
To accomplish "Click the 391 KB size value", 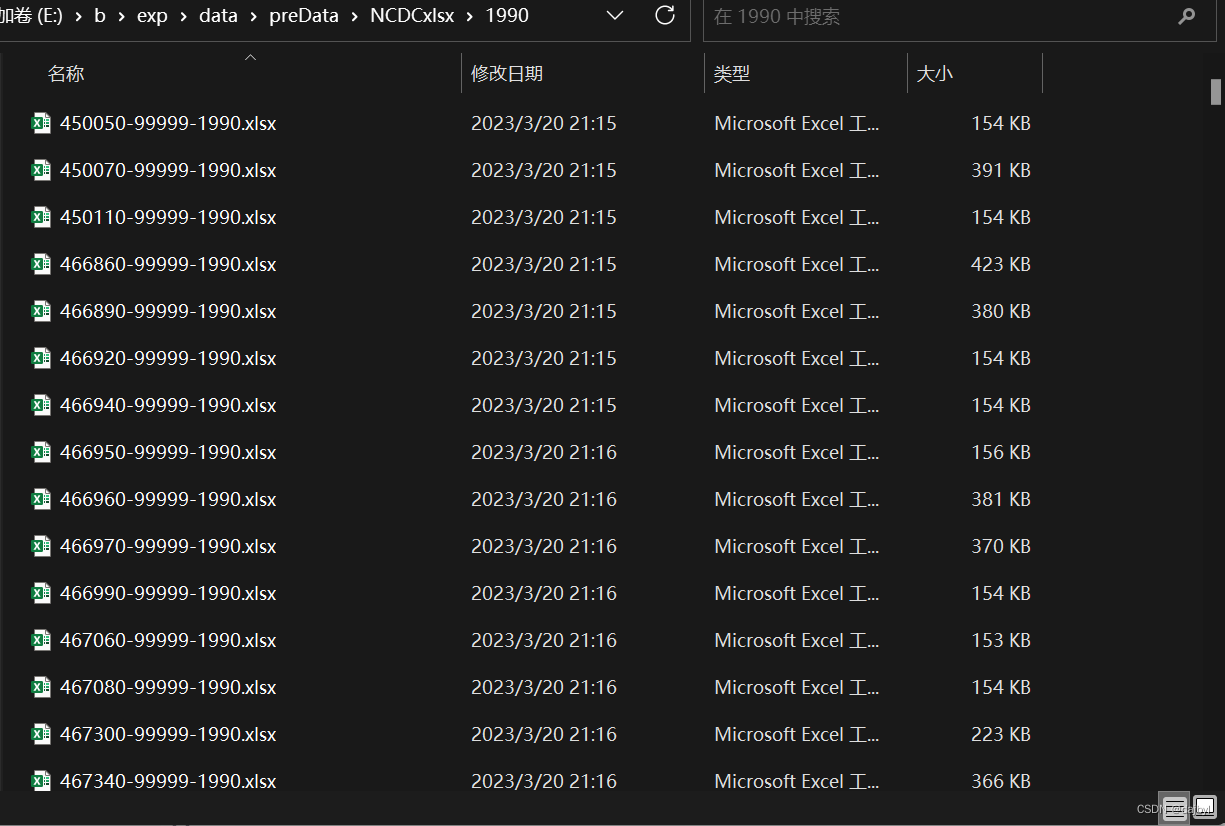I will point(1001,171).
